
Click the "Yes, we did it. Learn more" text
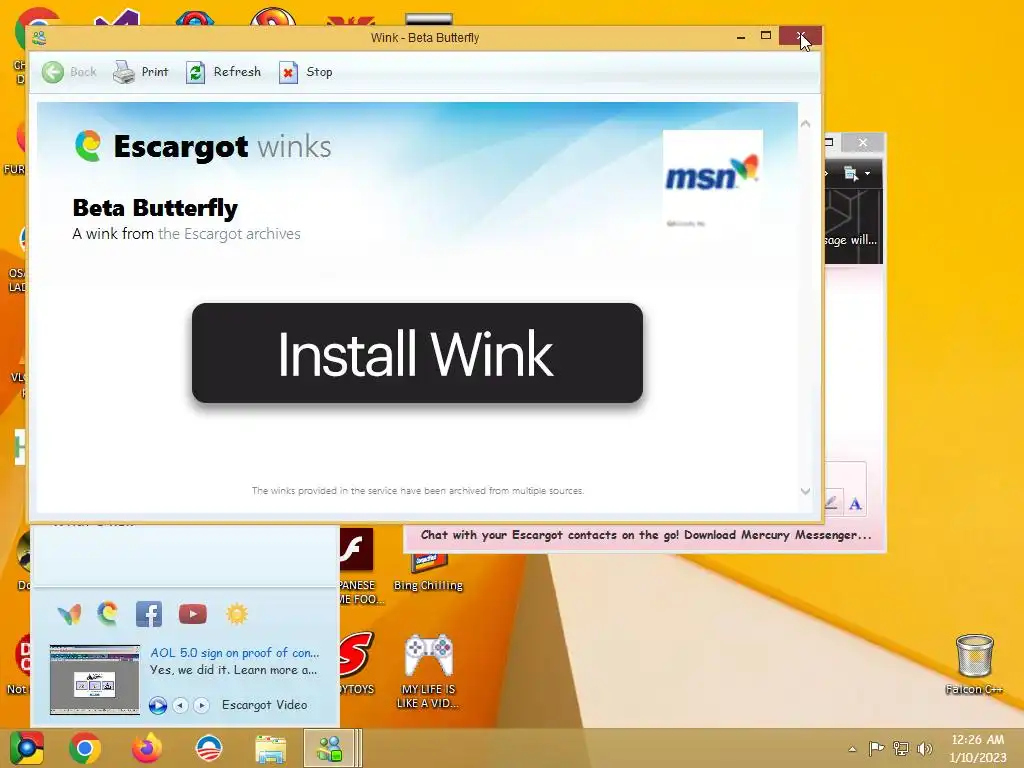click(233, 670)
